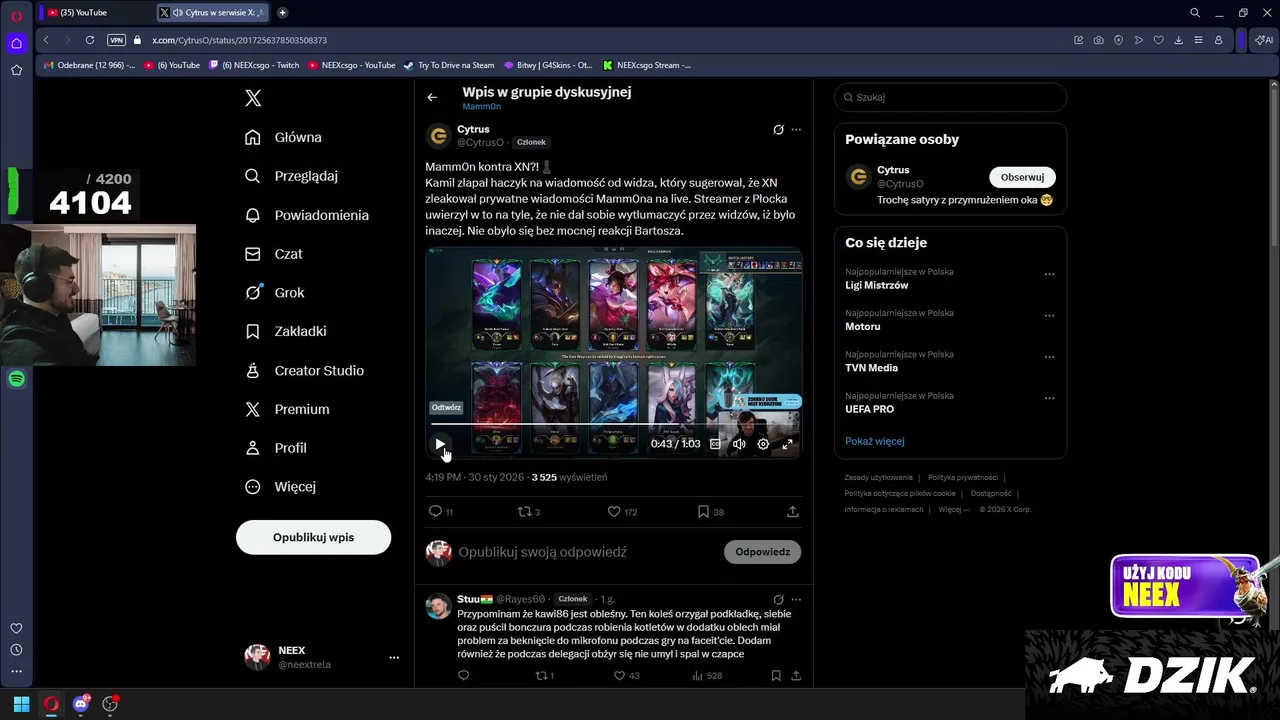Image resolution: width=1280 pixels, height=720 pixels.
Task: Click the X logo home icon
Action: [x=253, y=98]
